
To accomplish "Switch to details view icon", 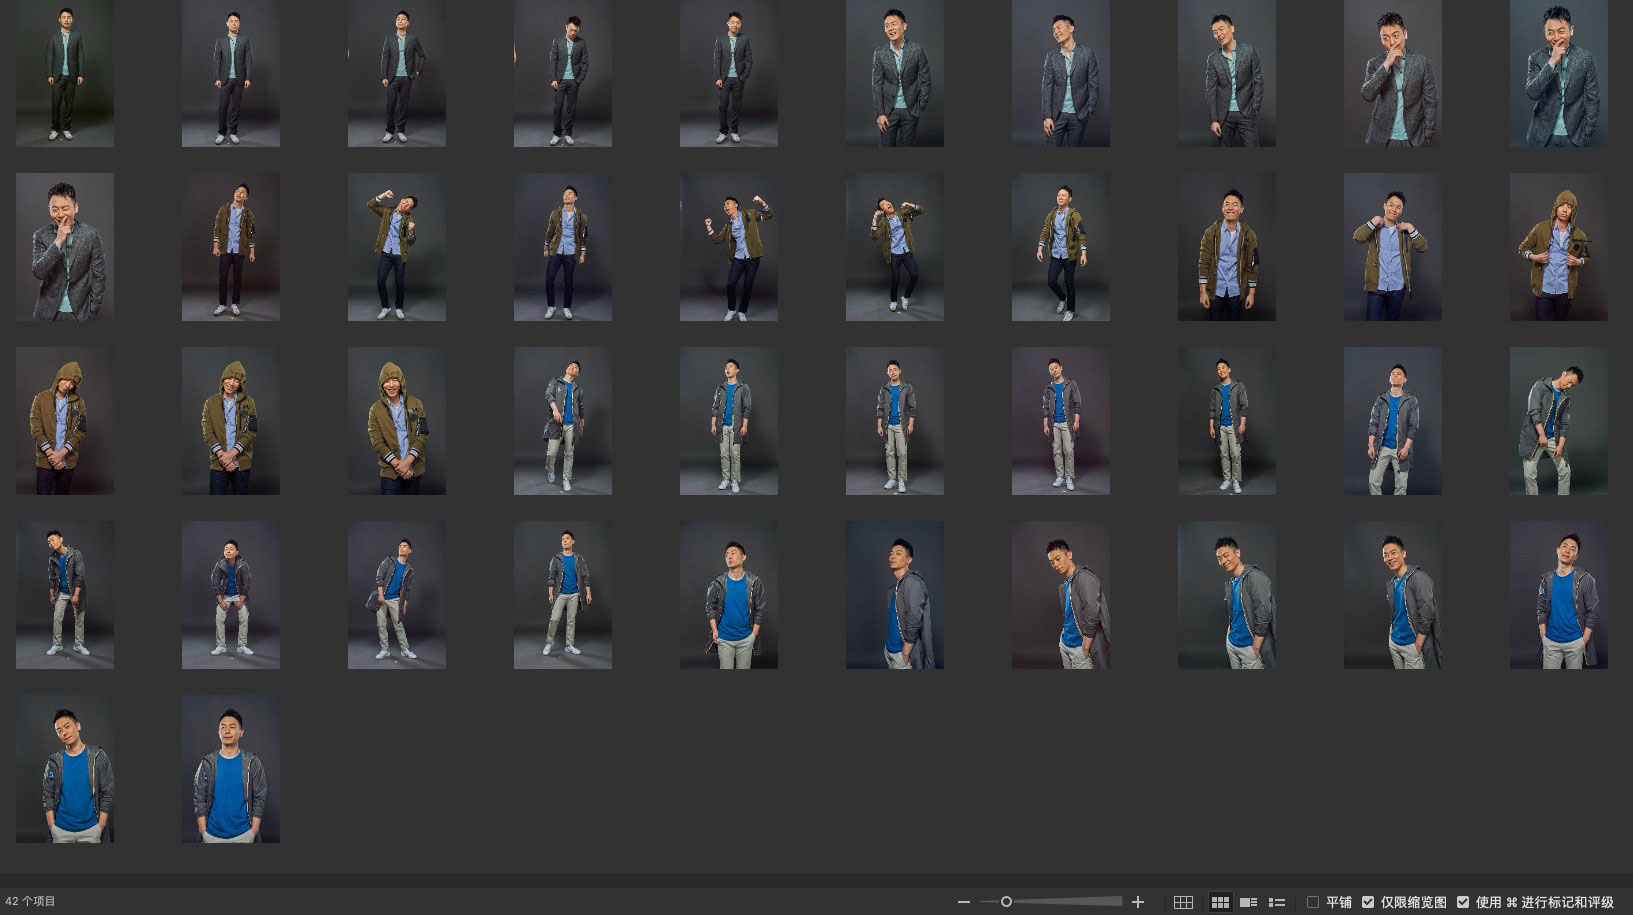I will click(x=1248, y=902).
